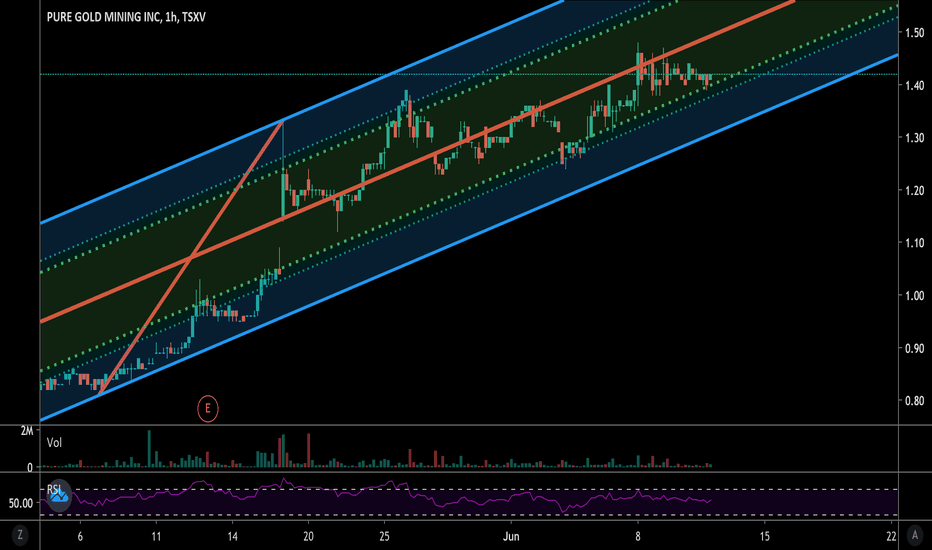Click the 15 date axis label
This screenshot has width=932, height=550.
[x=764, y=536]
